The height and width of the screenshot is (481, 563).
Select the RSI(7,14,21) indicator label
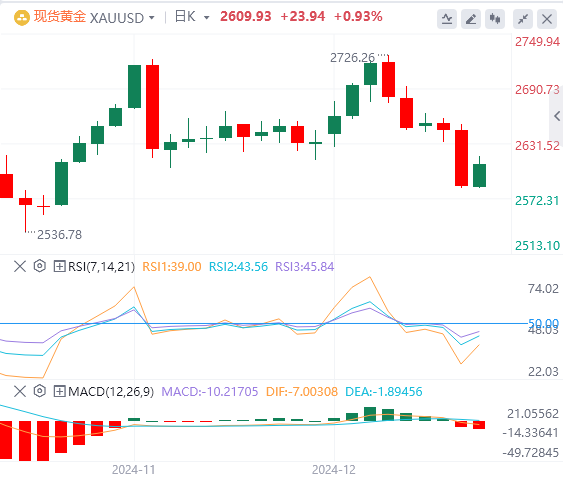102,267
